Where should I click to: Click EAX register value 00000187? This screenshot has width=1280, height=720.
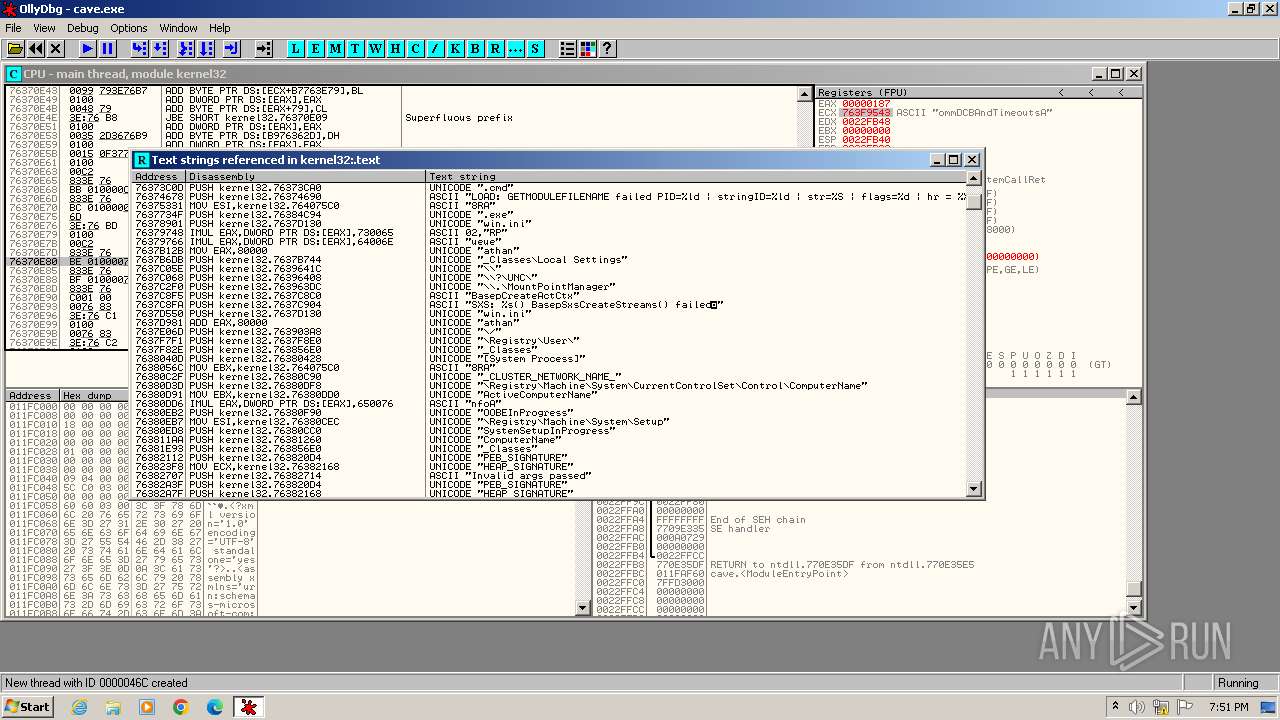coord(866,104)
